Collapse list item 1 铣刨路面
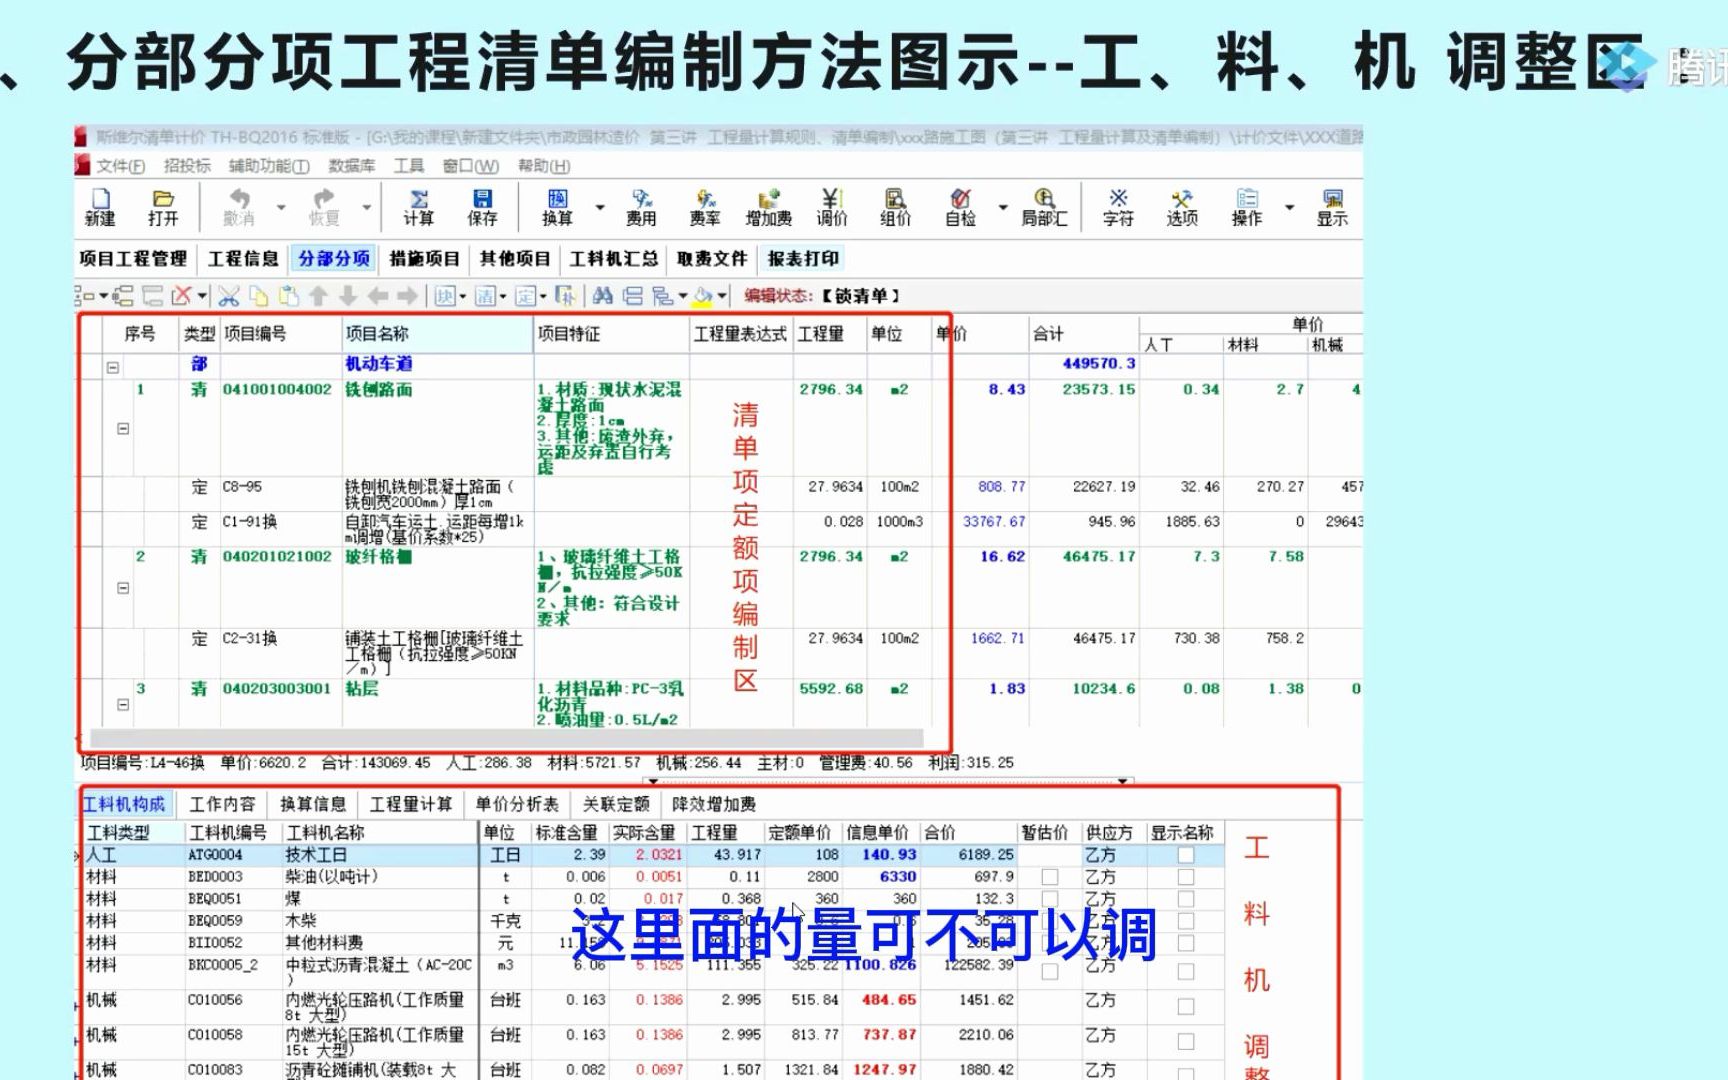This screenshot has height=1080, width=1728. pyautogui.click(x=123, y=428)
